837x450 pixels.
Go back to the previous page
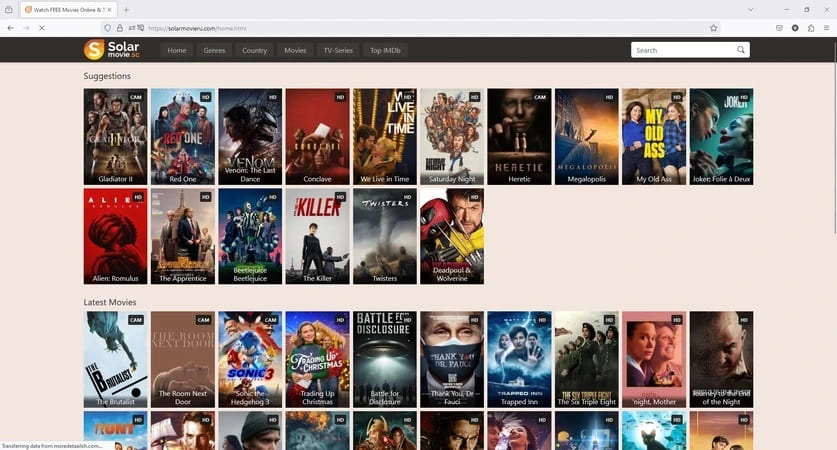10,28
